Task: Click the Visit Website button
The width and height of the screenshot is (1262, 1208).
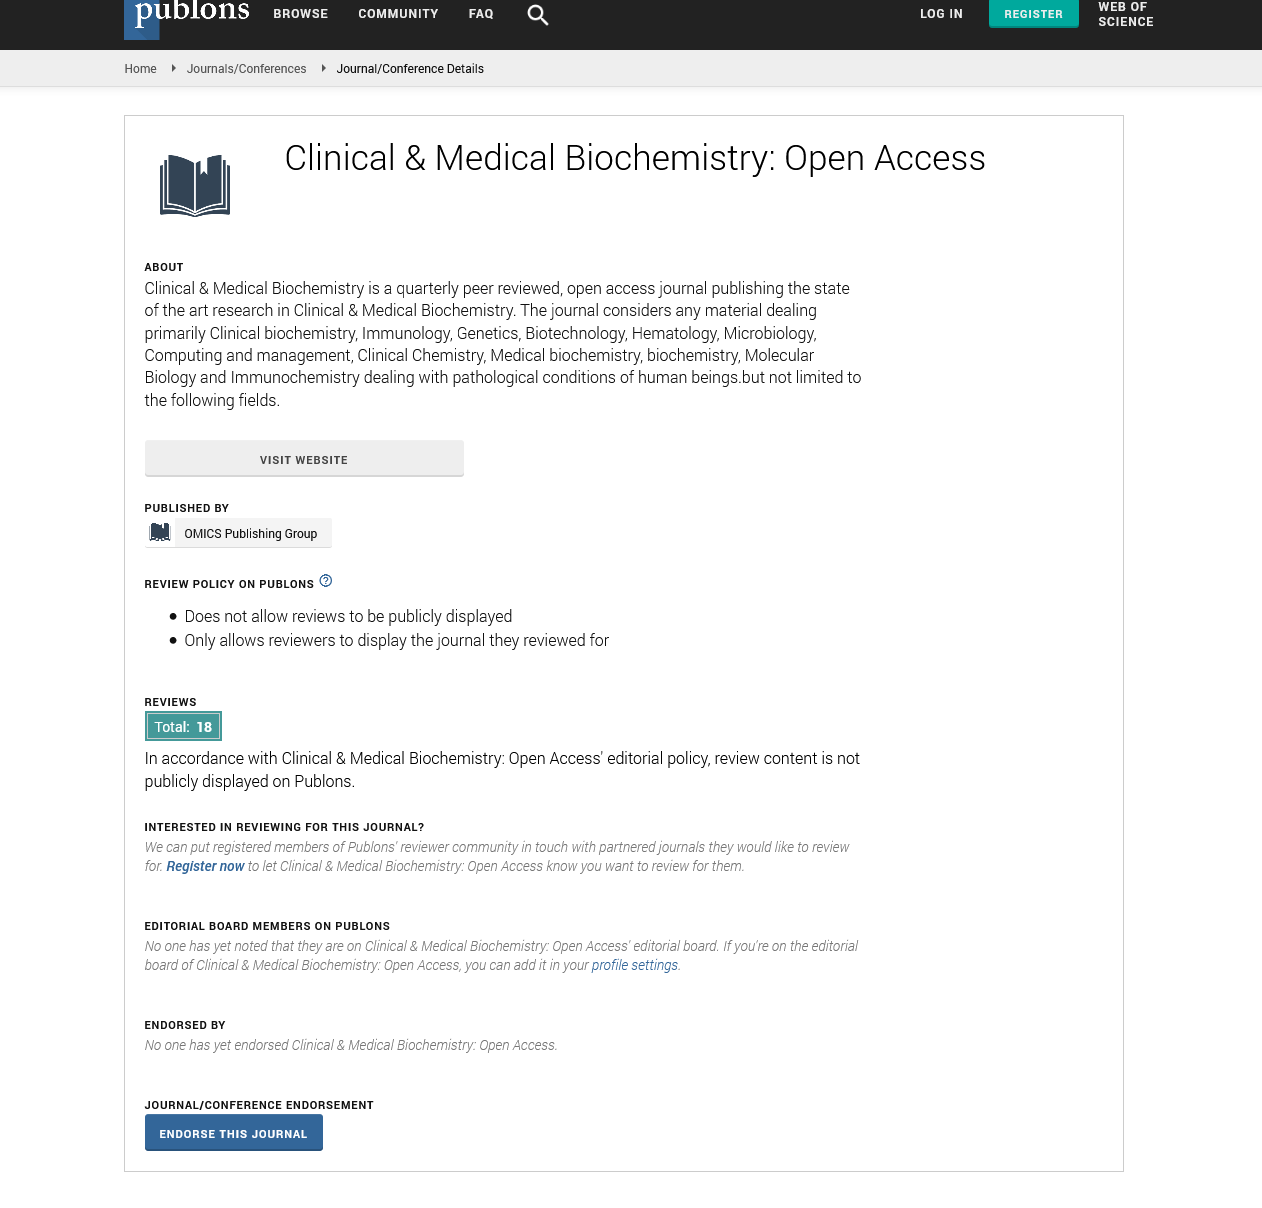Action: pos(304,459)
